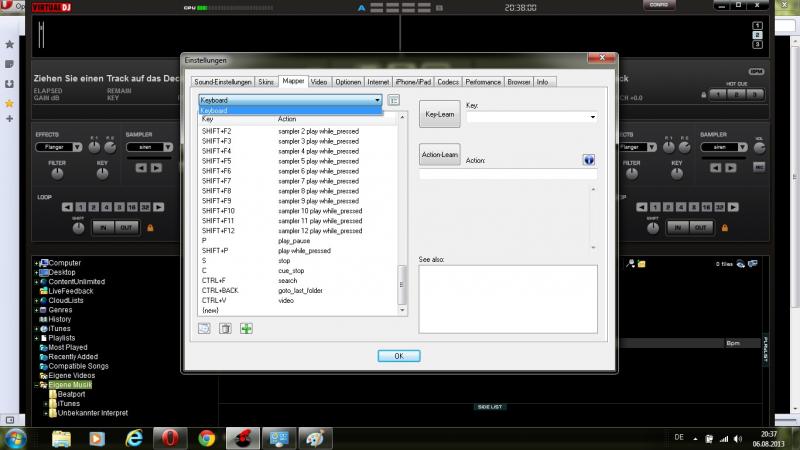
Task: Select highlighted Keyboard option in dropdown list
Action: [x=290, y=110]
